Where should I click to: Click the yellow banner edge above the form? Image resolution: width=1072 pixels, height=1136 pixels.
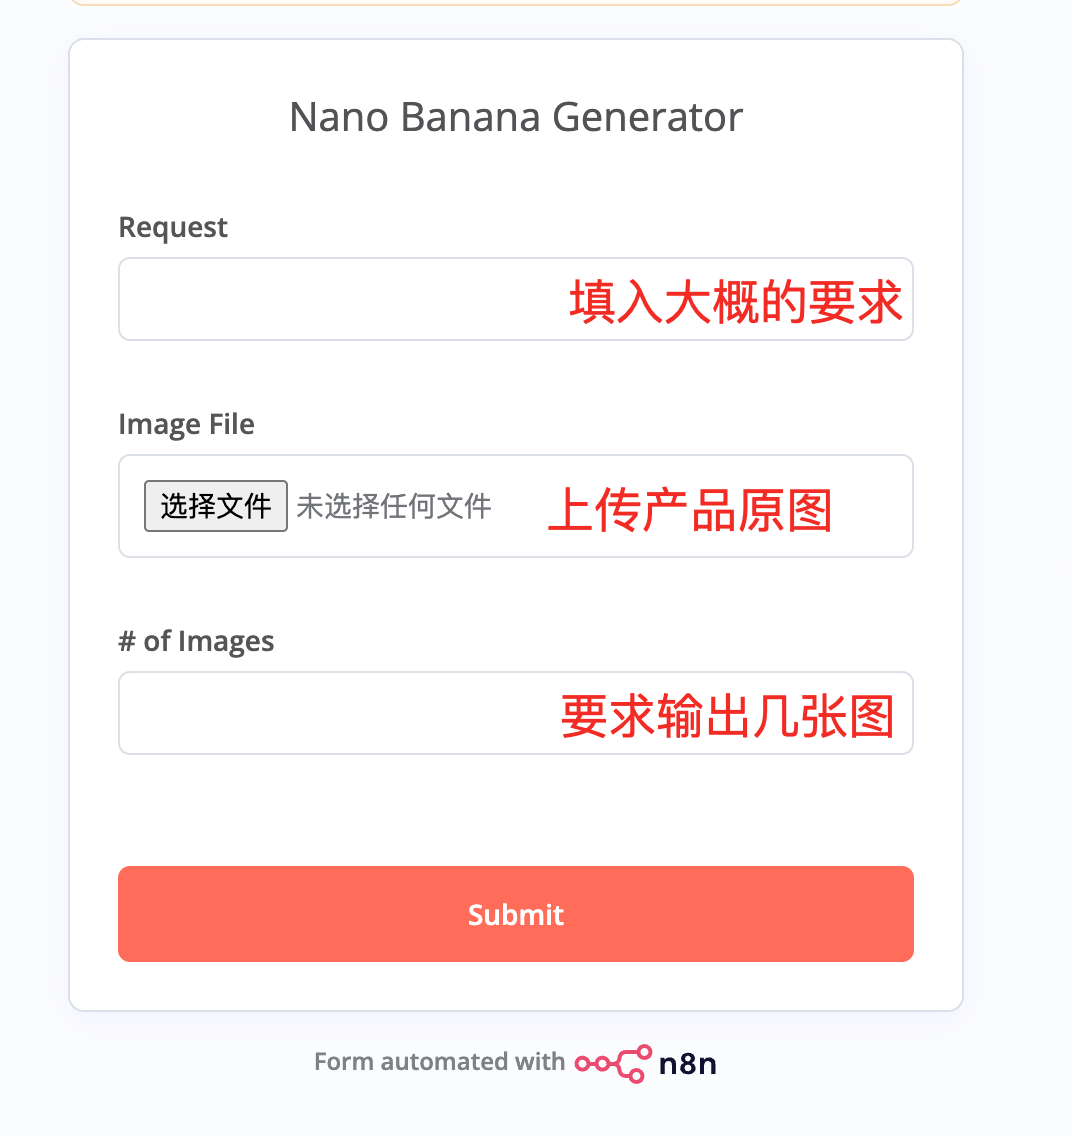(516, 3)
